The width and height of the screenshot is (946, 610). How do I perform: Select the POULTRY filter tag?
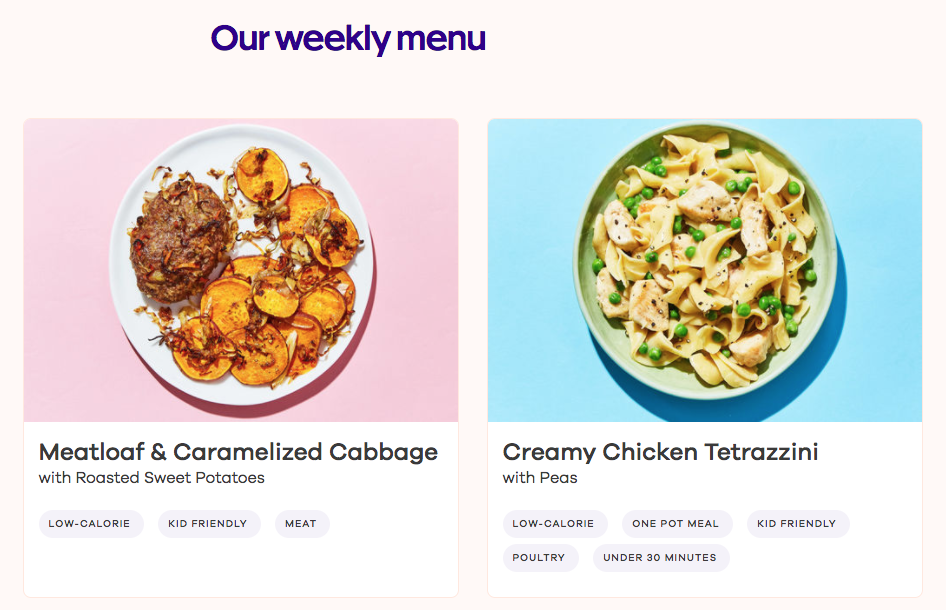click(541, 558)
